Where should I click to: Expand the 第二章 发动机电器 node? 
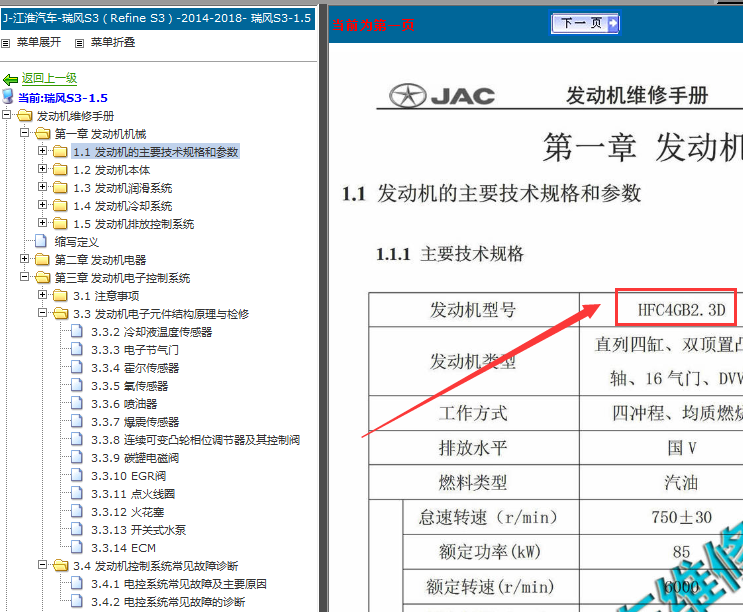tap(25, 259)
